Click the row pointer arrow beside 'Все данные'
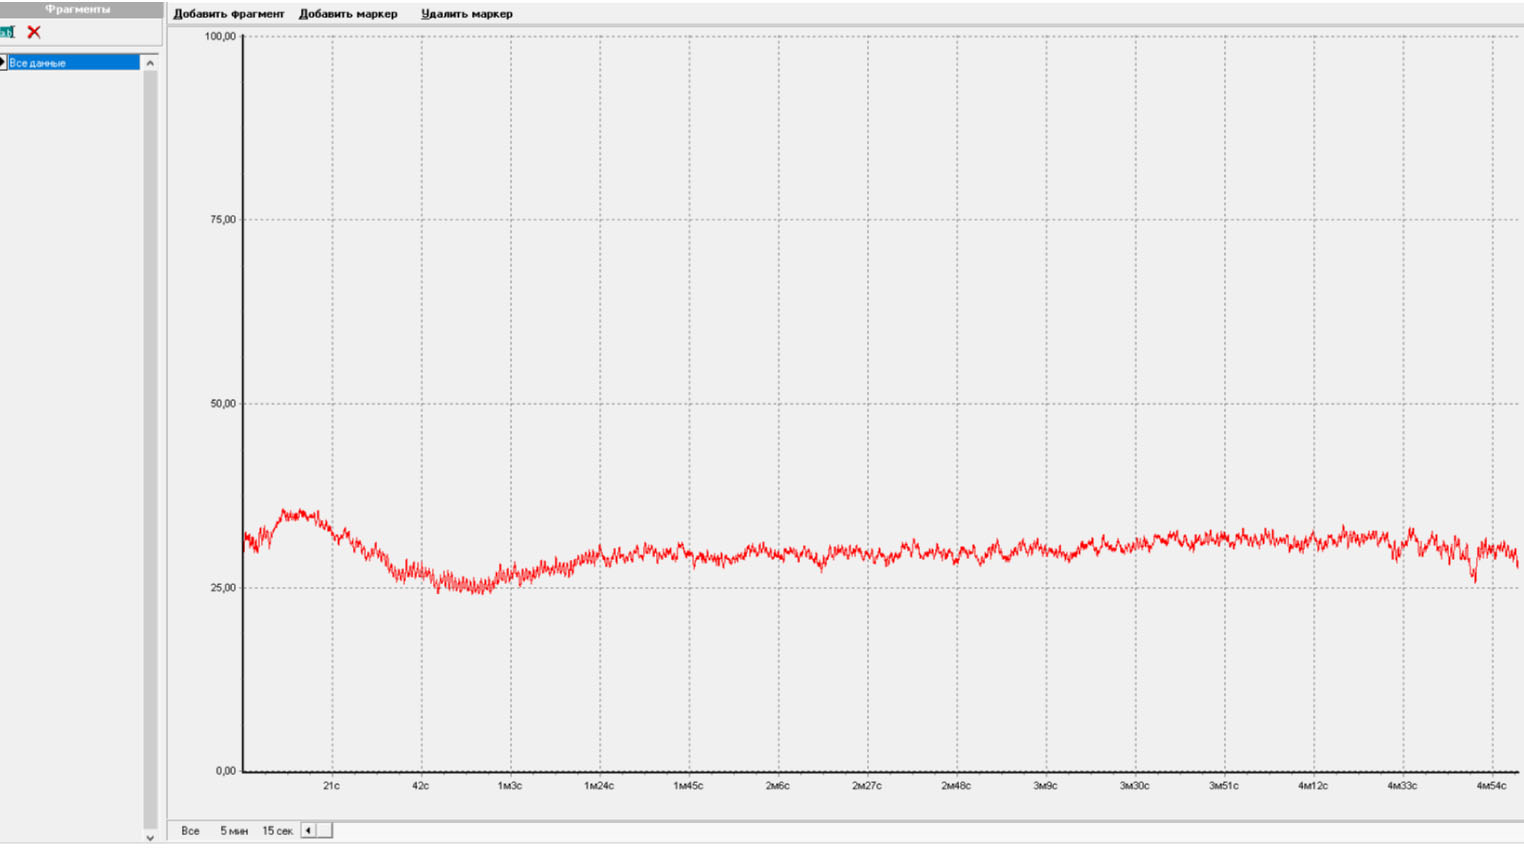Image resolution: width=1524 pixels, height=853 pixels. tap(3, 63)
